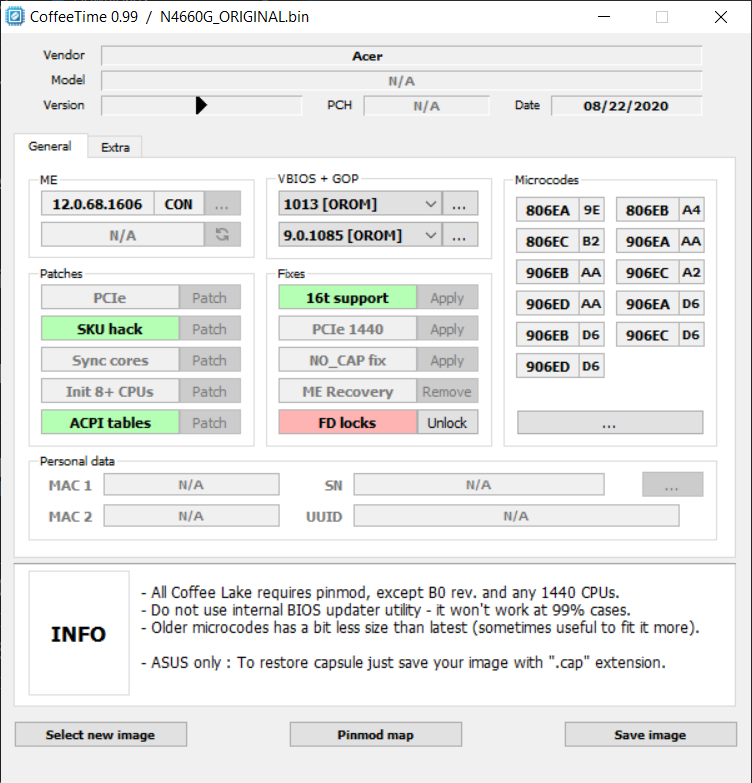Click the ellipsis button next to GOP 9.0.1085
752x783 pixels.
[x=460, y=235]
